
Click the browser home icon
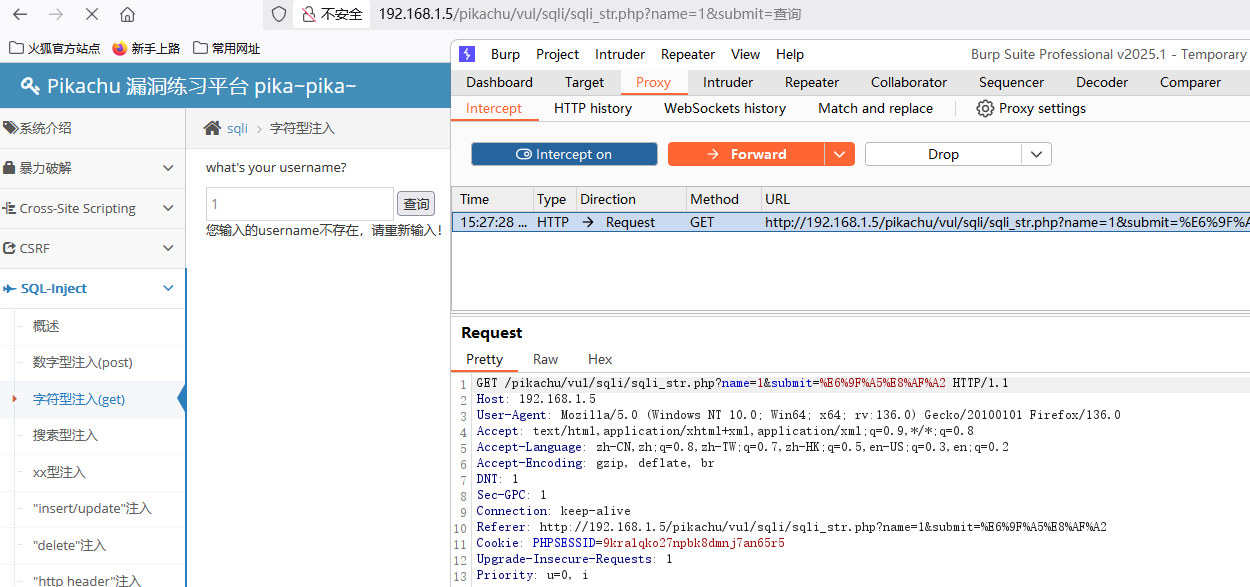click(127, 15)
